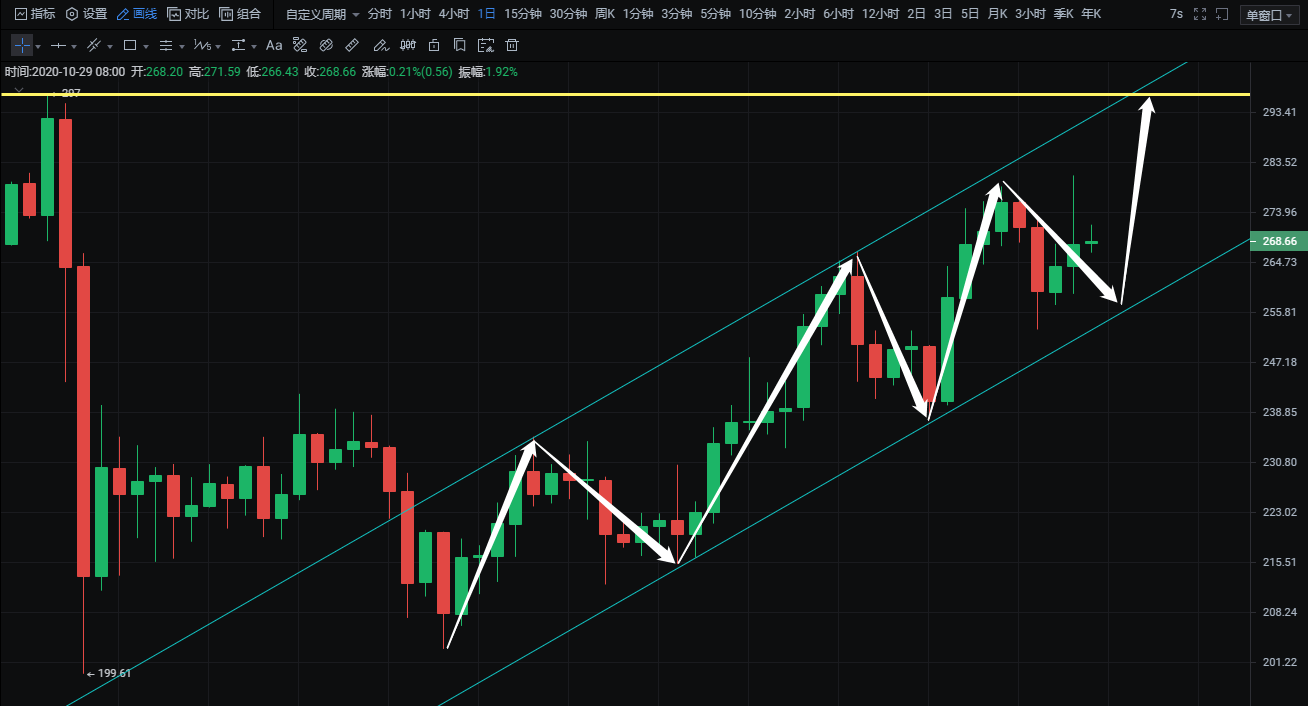Screen dimensions: 1308x706
Task: Select the rectangle shape tool
Action: [129, 46]
